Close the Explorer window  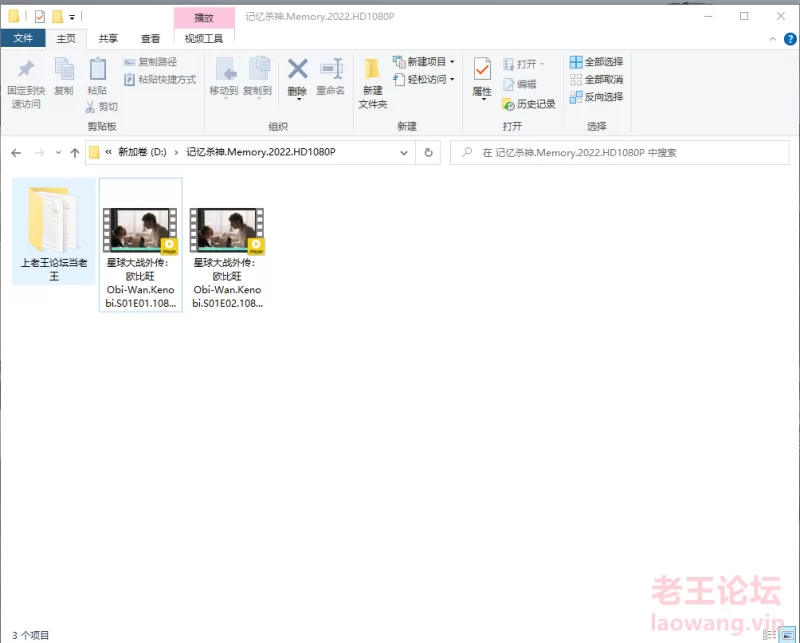(781, 16)
